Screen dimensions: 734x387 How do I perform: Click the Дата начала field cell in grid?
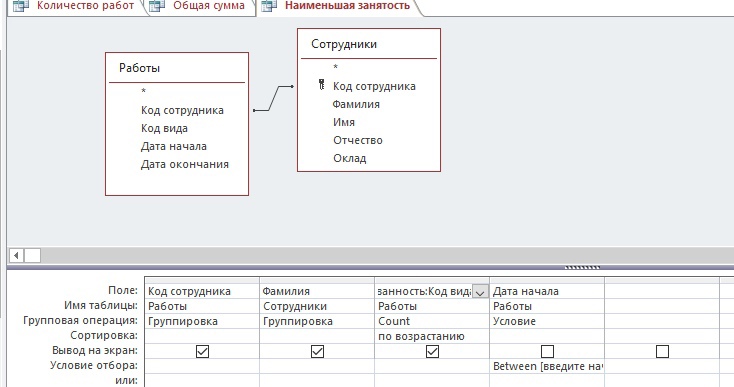(547, 291)
